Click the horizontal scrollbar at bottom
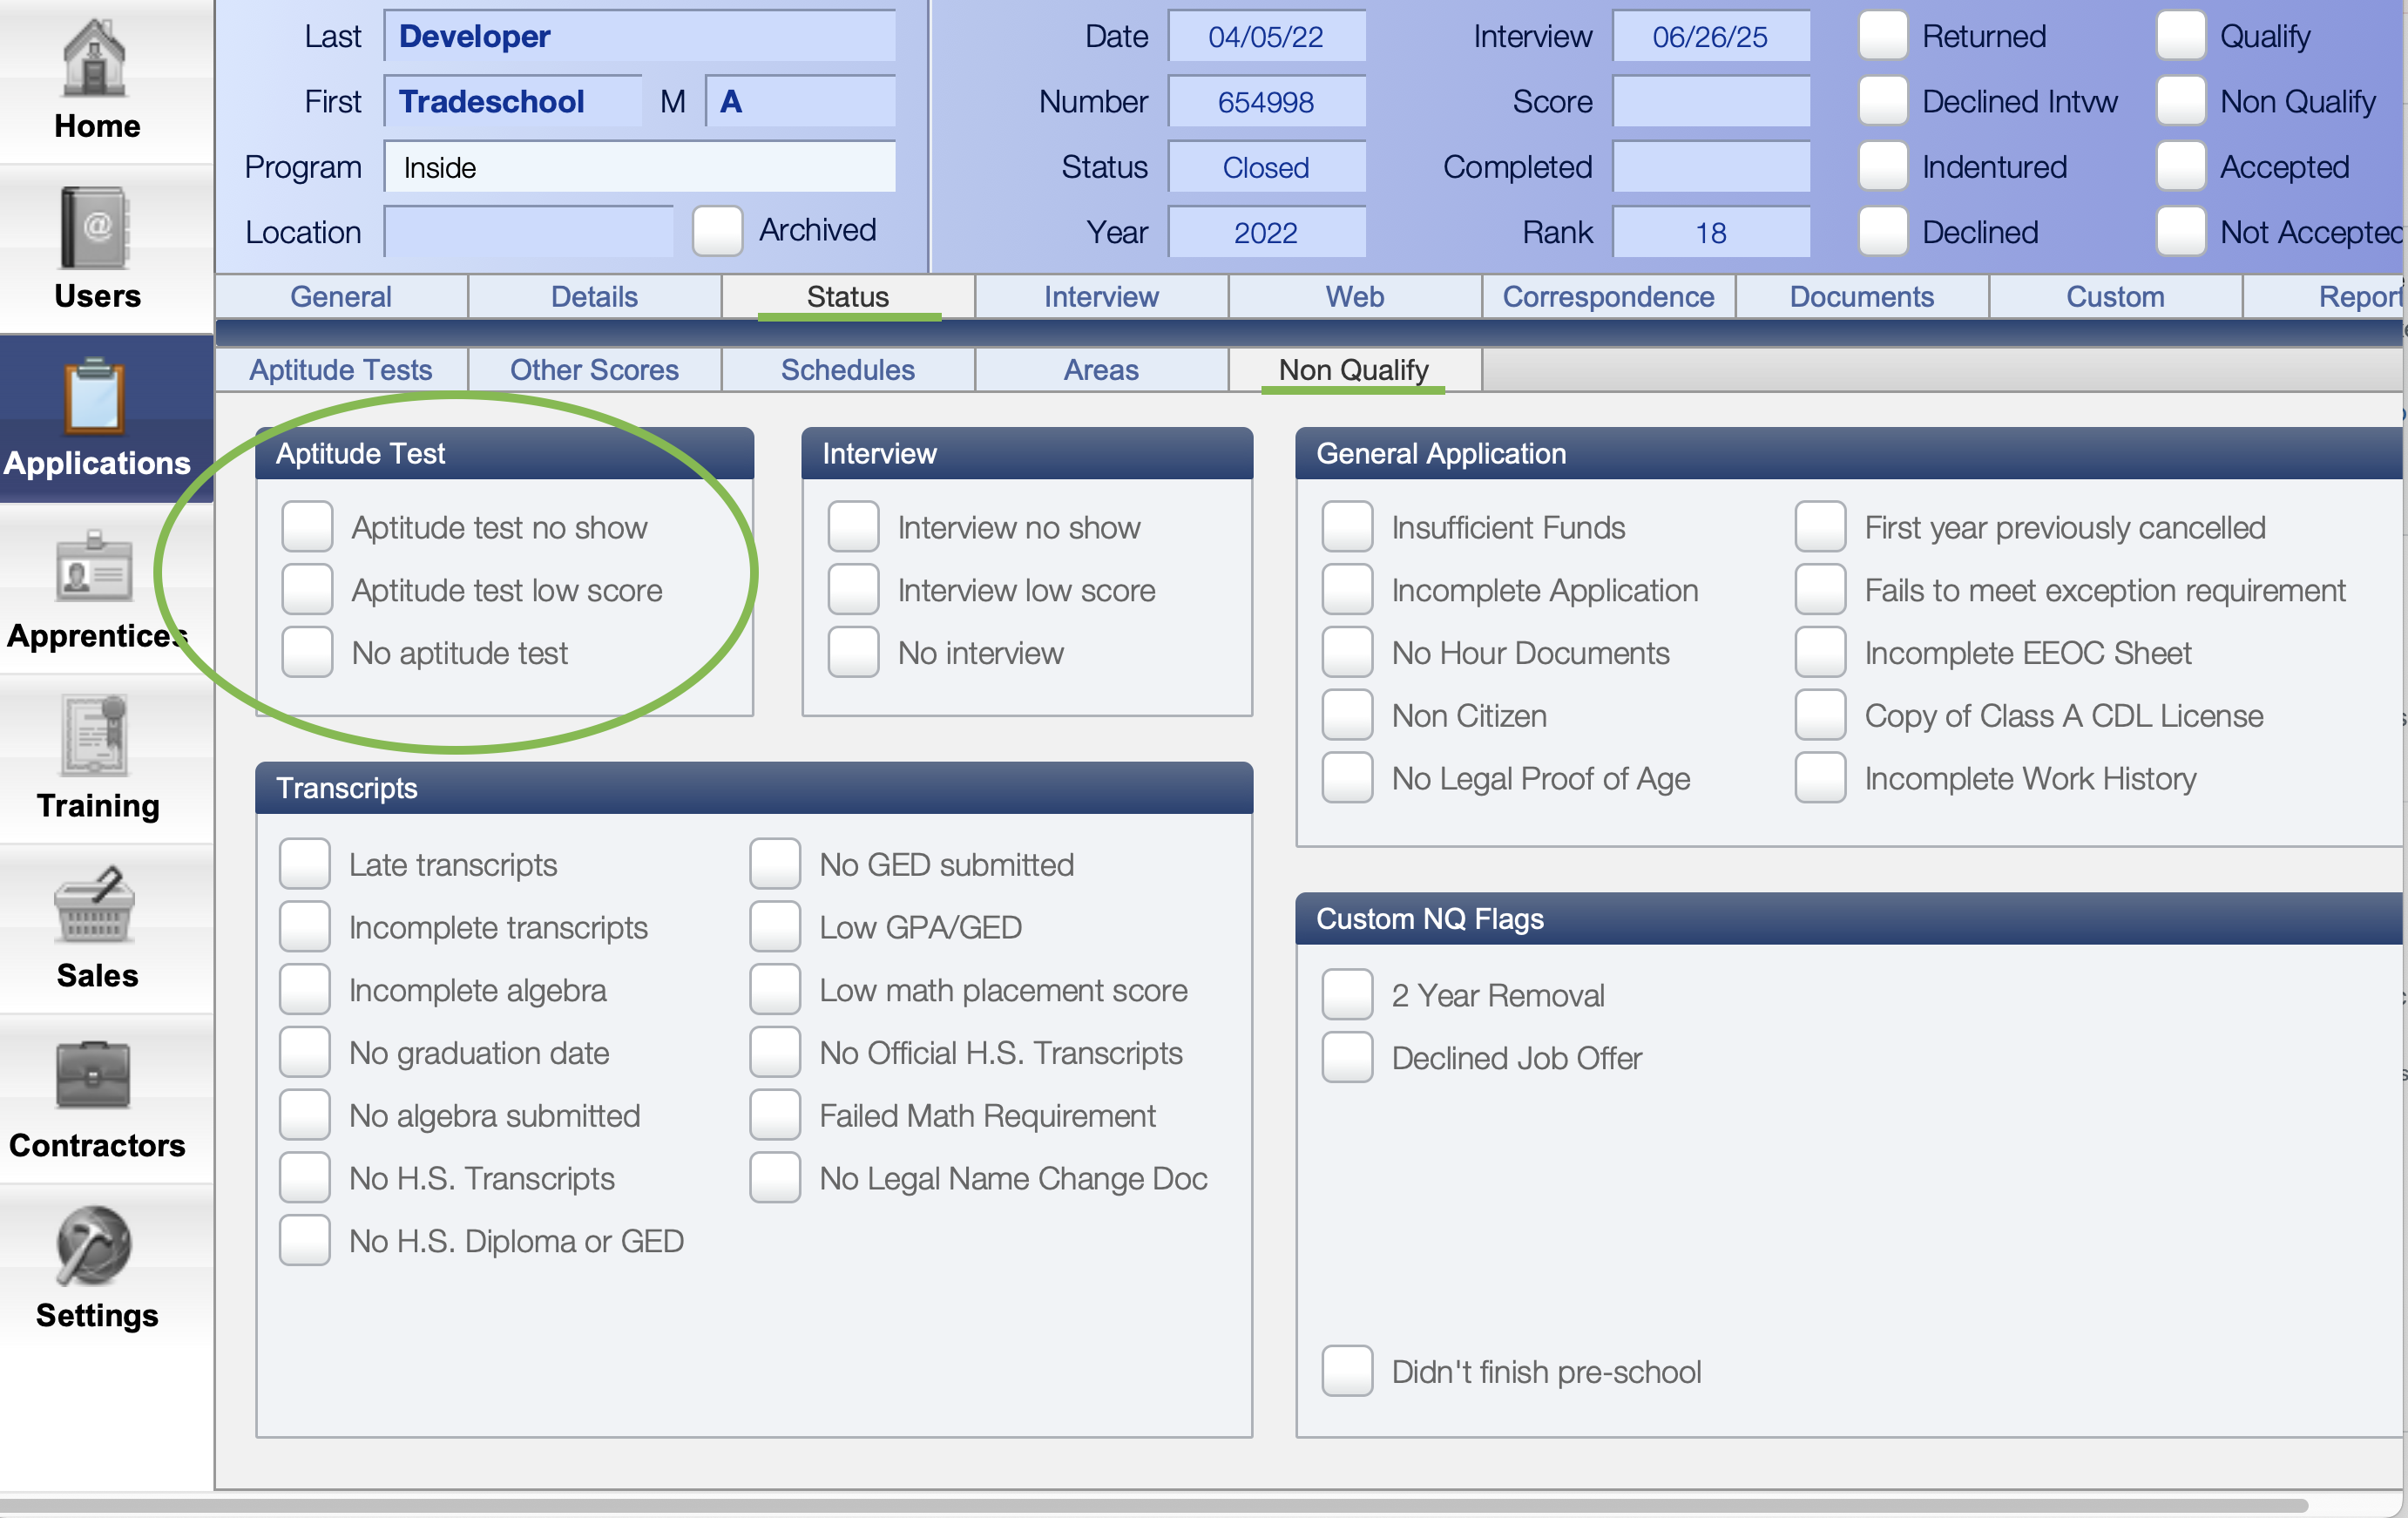Viewport: 2408px width, 1518px height. [1154, 1505]
